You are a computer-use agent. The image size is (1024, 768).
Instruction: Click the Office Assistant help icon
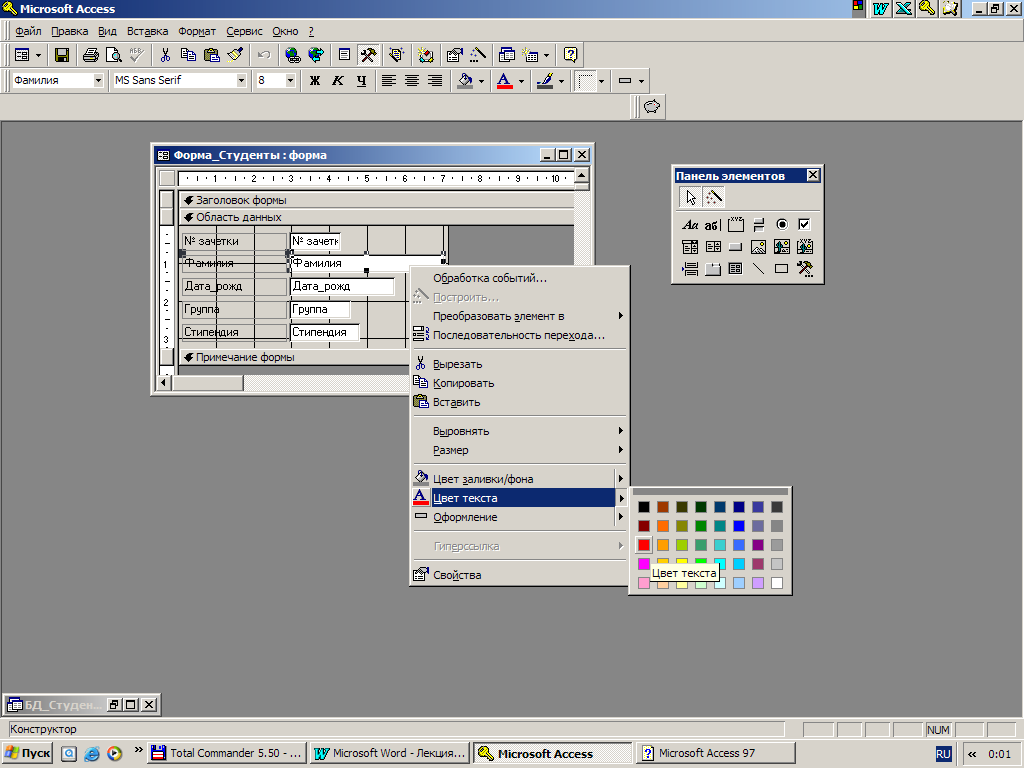tap(571, 55)
